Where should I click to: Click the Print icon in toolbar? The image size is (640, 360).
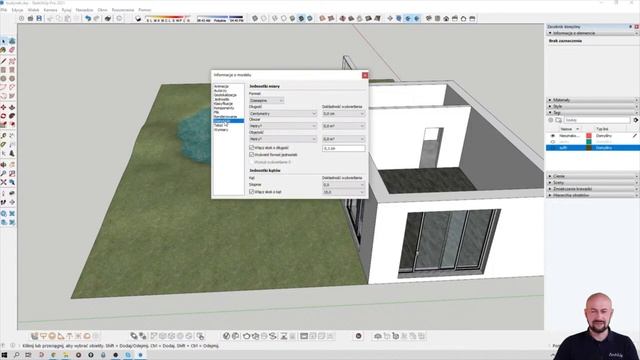pyautogui.click(x=108, y=18)
